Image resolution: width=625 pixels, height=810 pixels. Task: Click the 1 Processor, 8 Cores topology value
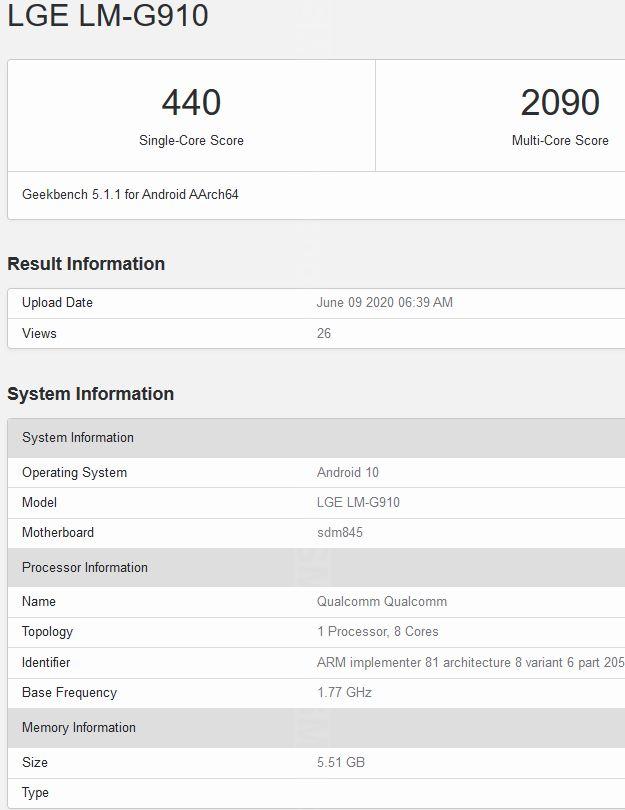pos(378,632)
